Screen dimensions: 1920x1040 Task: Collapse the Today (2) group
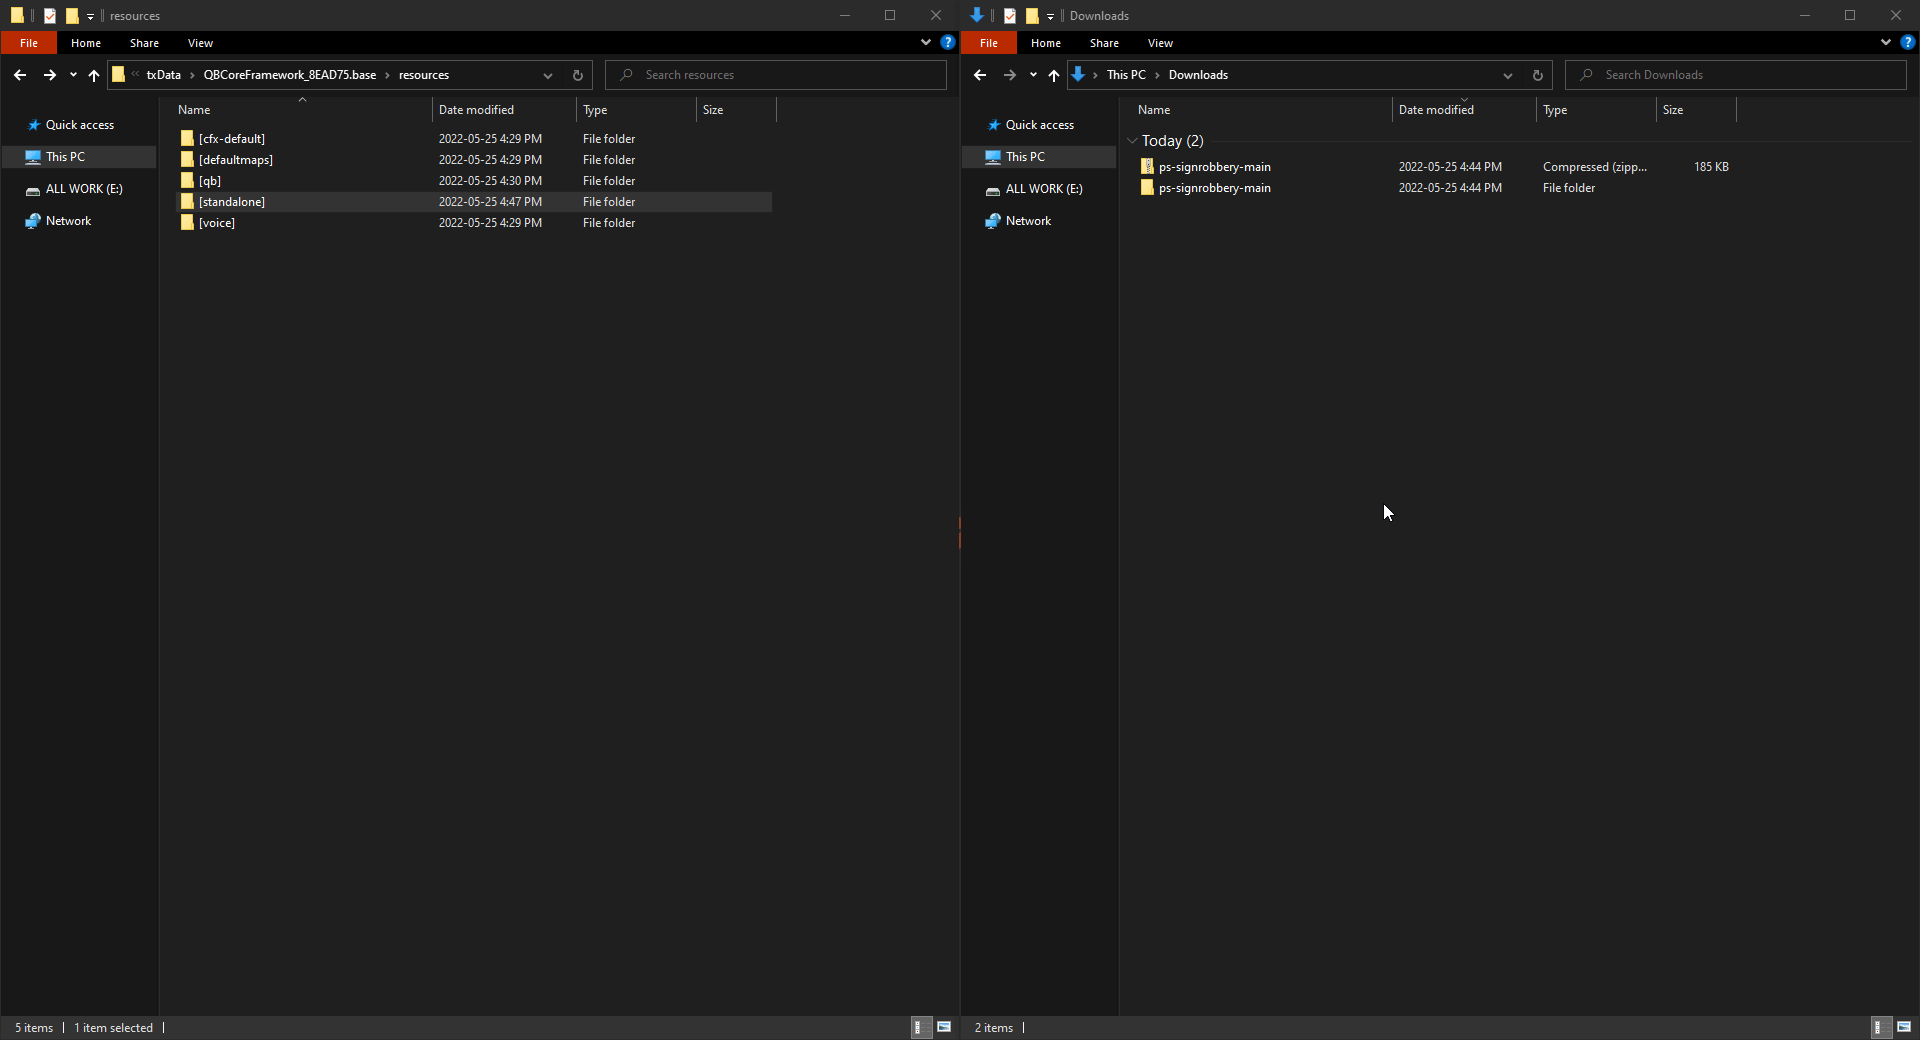(x=1132, y=141)
